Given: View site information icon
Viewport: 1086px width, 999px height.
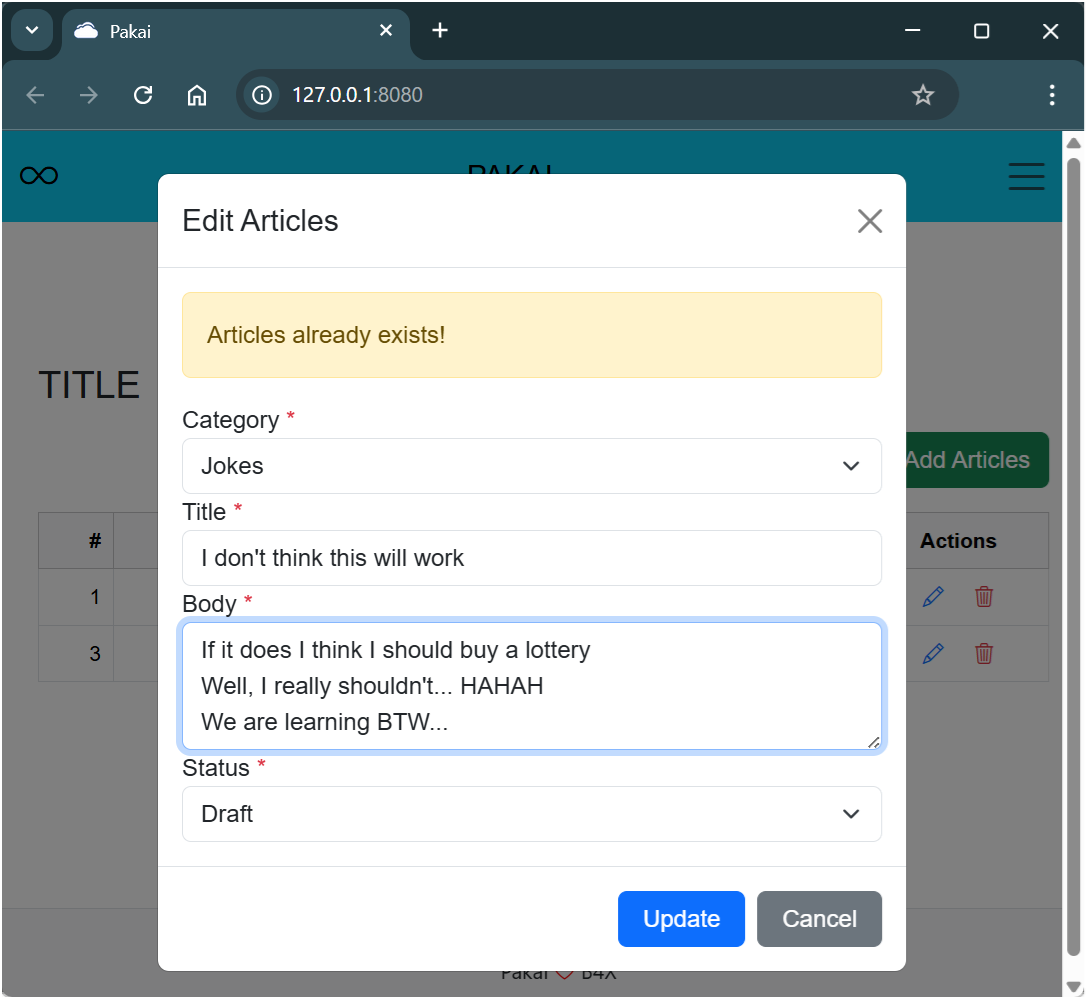Looking at the screenshot, I should [262, 95].
